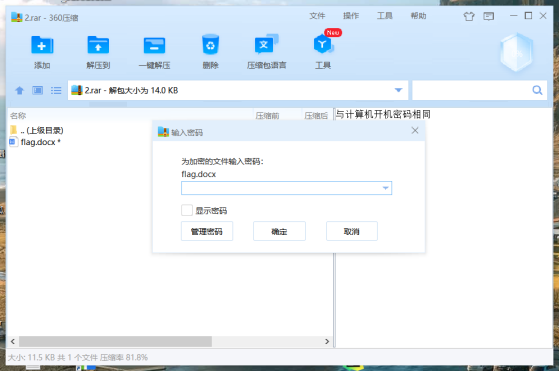Screen dimensions: 559x371
Task: Switch to the list view mode button
Action: click(56, 91)
